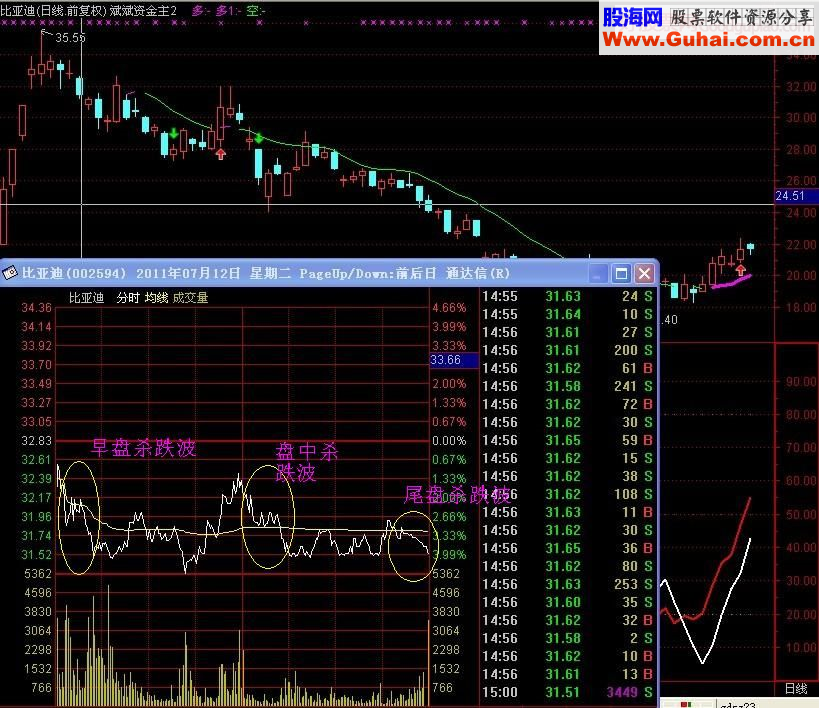The image size is (819, 708).
Task: Select the tick row with volume 241 S
Action: pyautogui.click(x=567, y=386)
